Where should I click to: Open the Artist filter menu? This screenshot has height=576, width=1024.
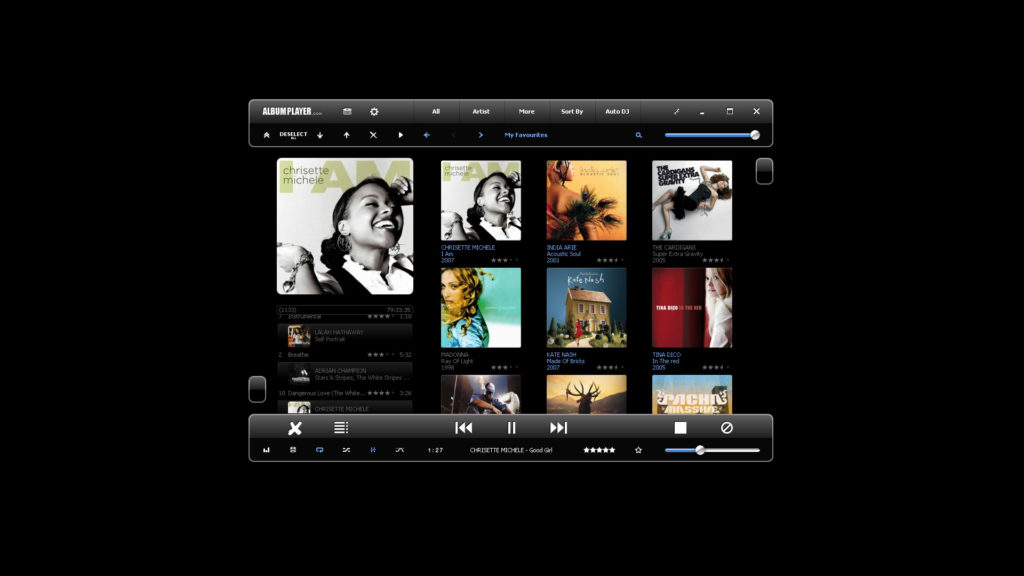click(481, 112)
